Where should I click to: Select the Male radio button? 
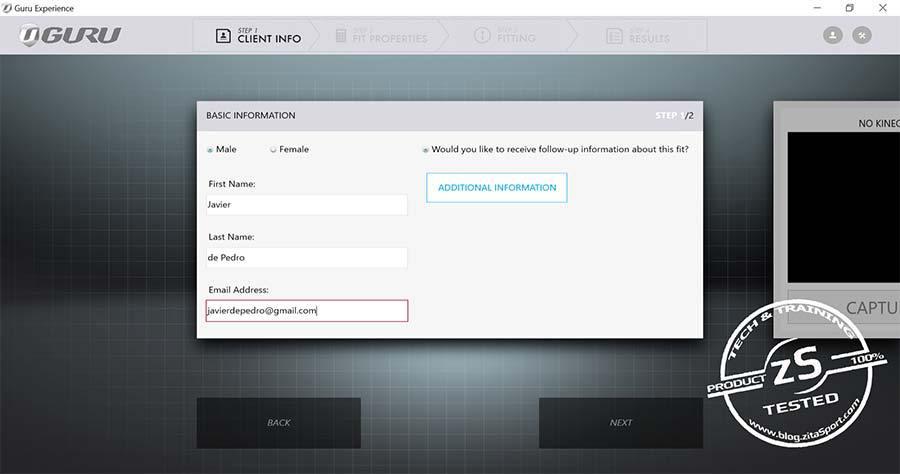point(210,150)
